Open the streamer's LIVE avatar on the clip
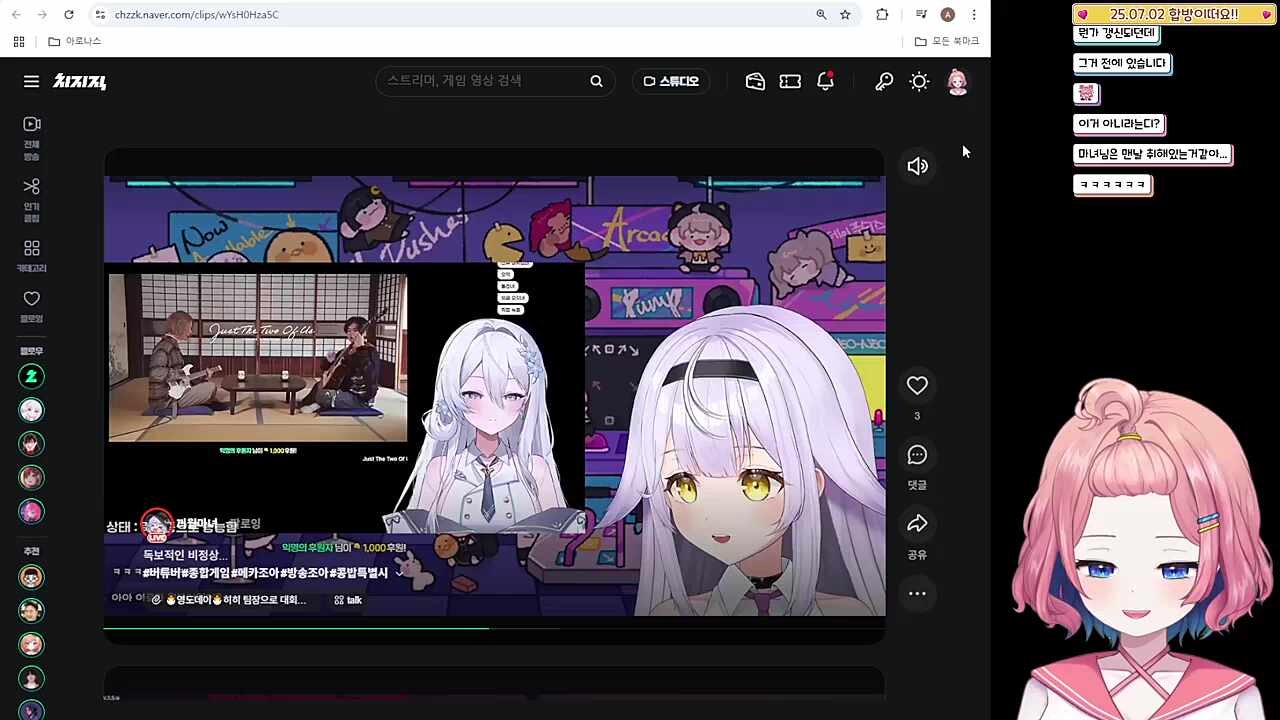1280x720 pixels. [157, 525]
